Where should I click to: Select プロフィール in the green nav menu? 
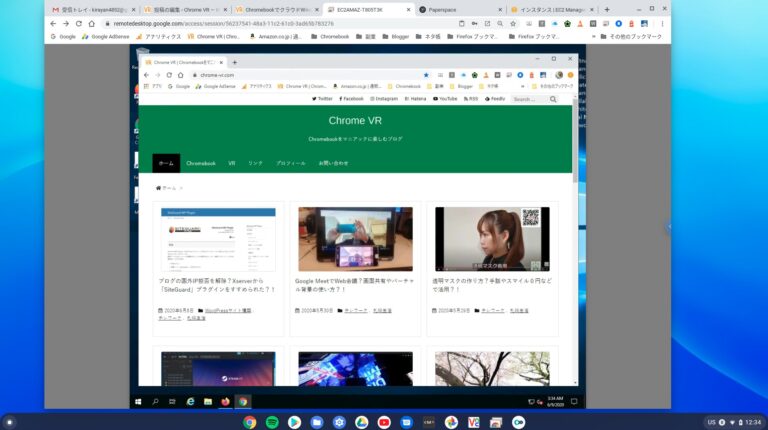290,163
